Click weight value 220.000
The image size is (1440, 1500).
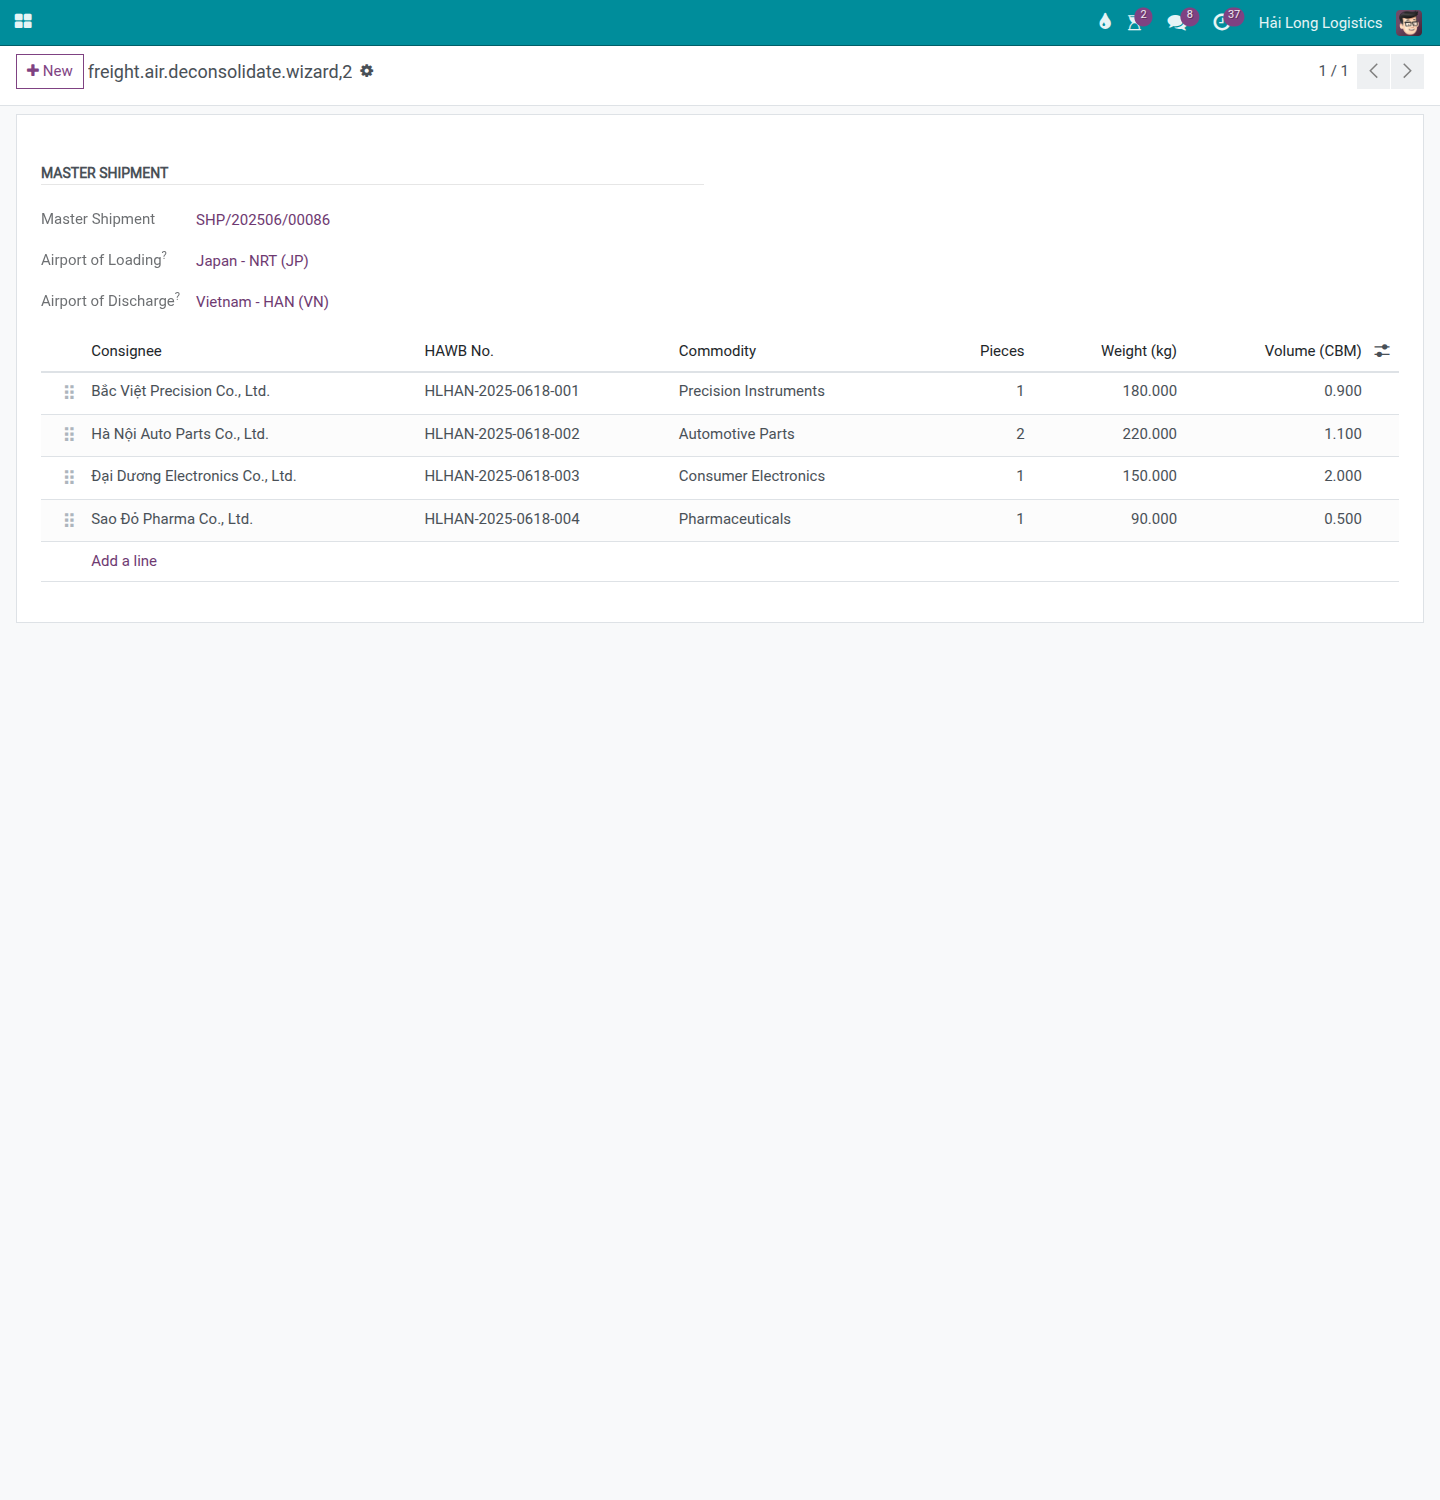(x=1150, y=434)
